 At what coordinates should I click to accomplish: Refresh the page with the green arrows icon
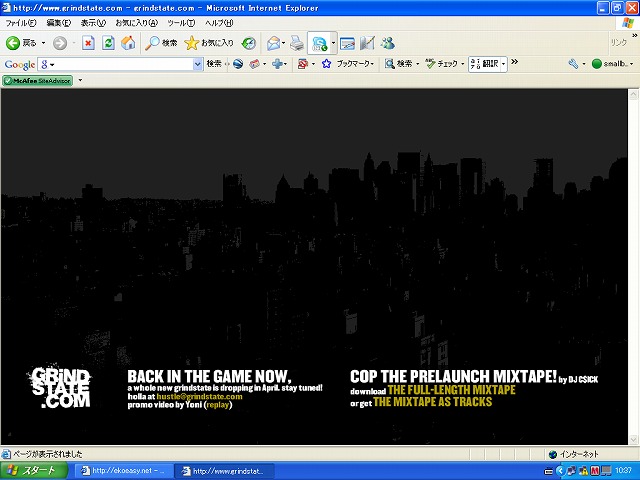tap(108, 43)
